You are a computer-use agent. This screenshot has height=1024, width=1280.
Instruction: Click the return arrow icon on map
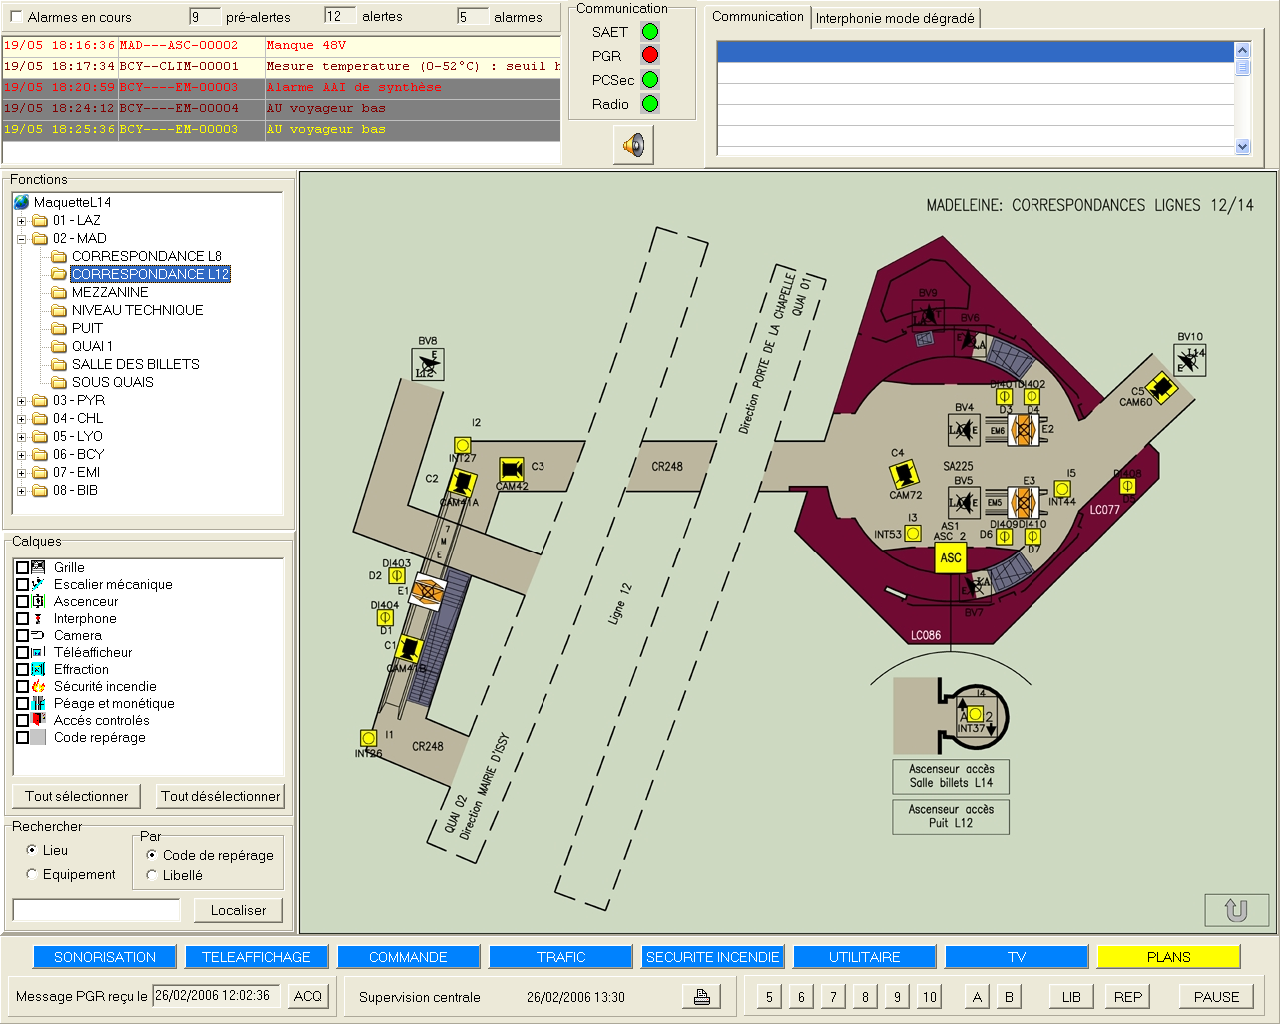tap(1236, 910)
